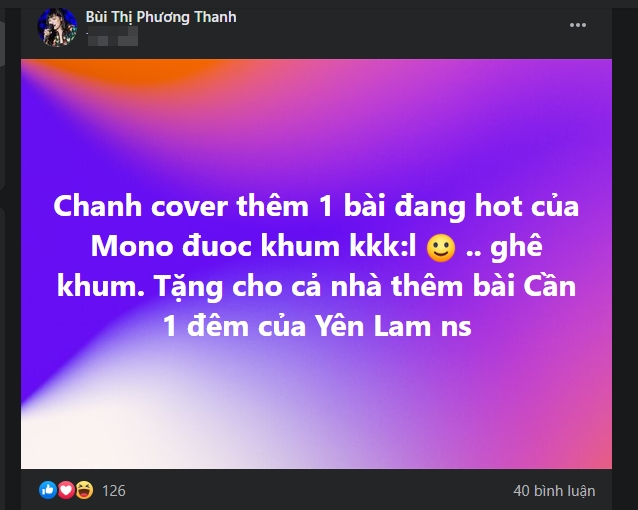Image resolution: width=638 pixels, height=510 pixels.
Task: Open the three-dot post options menu
Action: pyautogui.click(x=578, y=25)
